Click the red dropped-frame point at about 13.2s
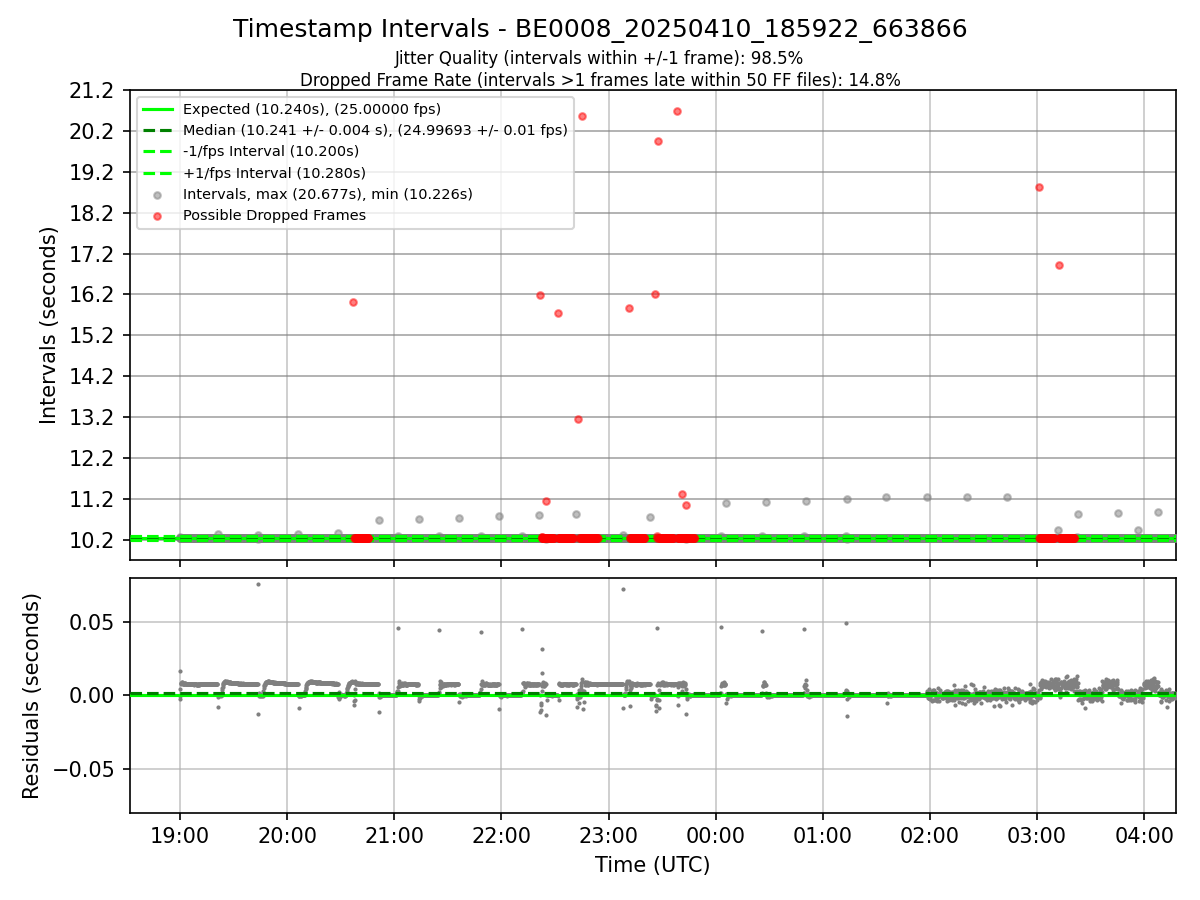 pyautogui.click(x=578, y=419)
